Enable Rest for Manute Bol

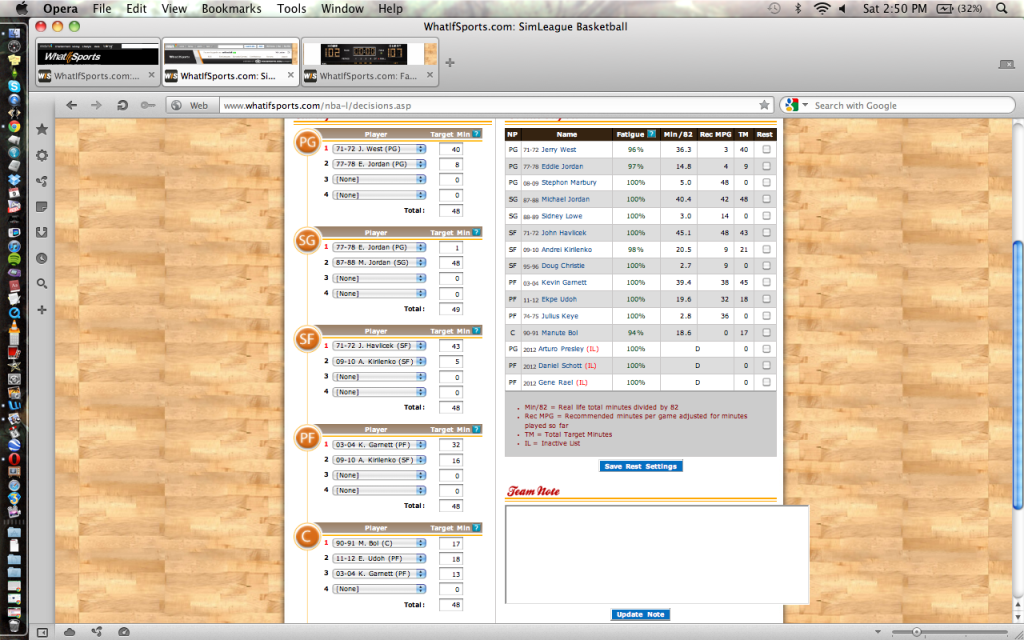(766, 332)
